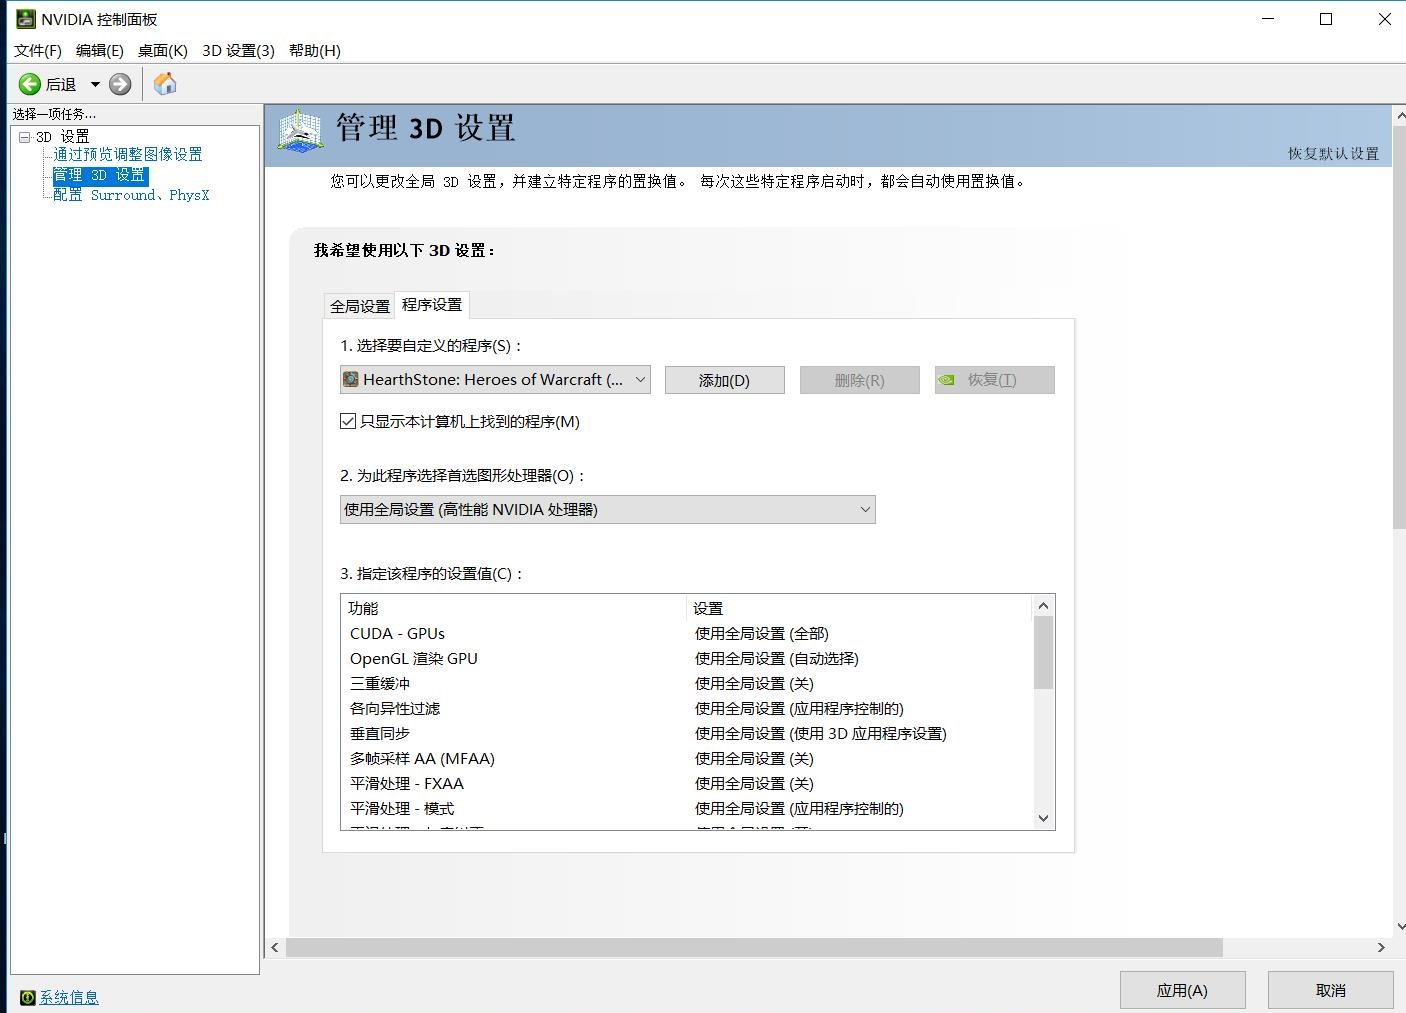Viewport: 1406px width, 1013px height.
Task: Minimize the NVIDIA 控制面板 window
Action: (1268, 19)
